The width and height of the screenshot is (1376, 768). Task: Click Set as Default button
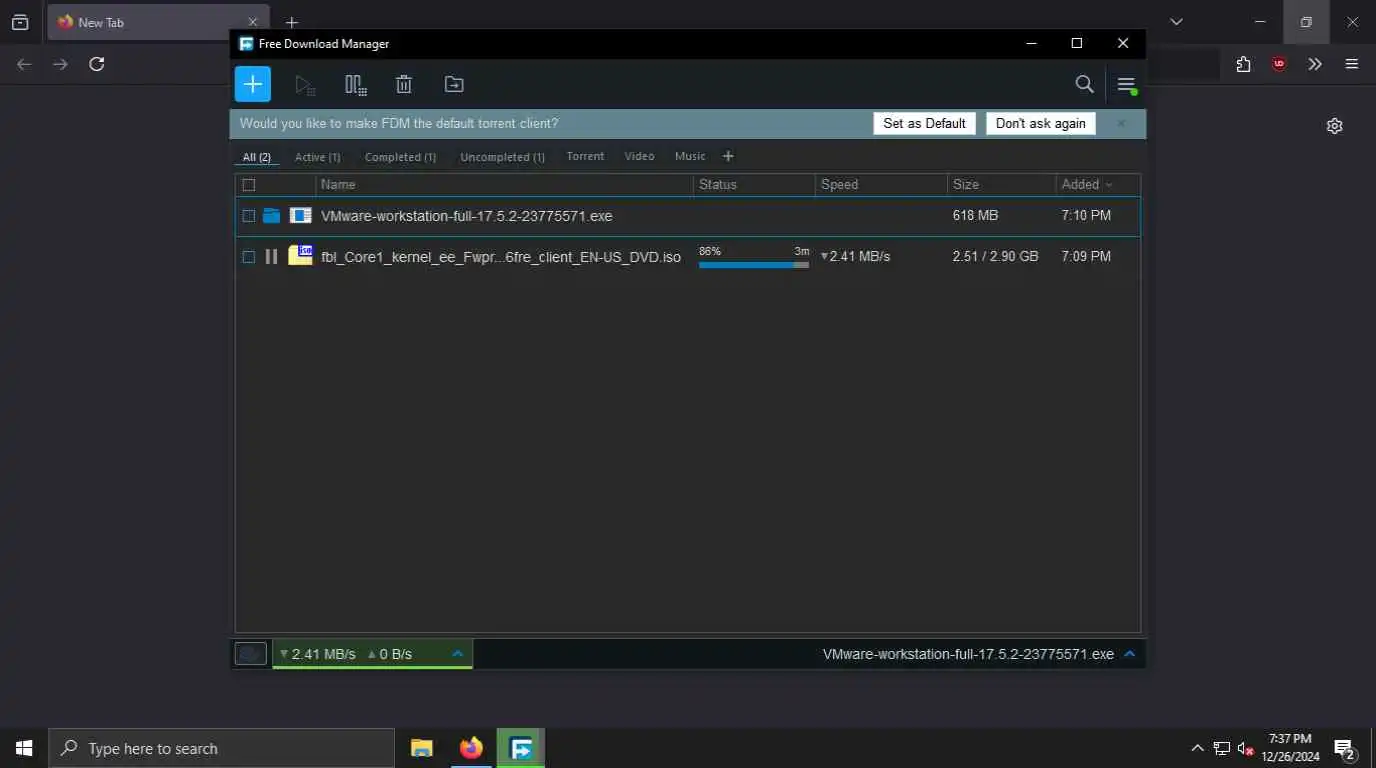[x=924, y=123]
